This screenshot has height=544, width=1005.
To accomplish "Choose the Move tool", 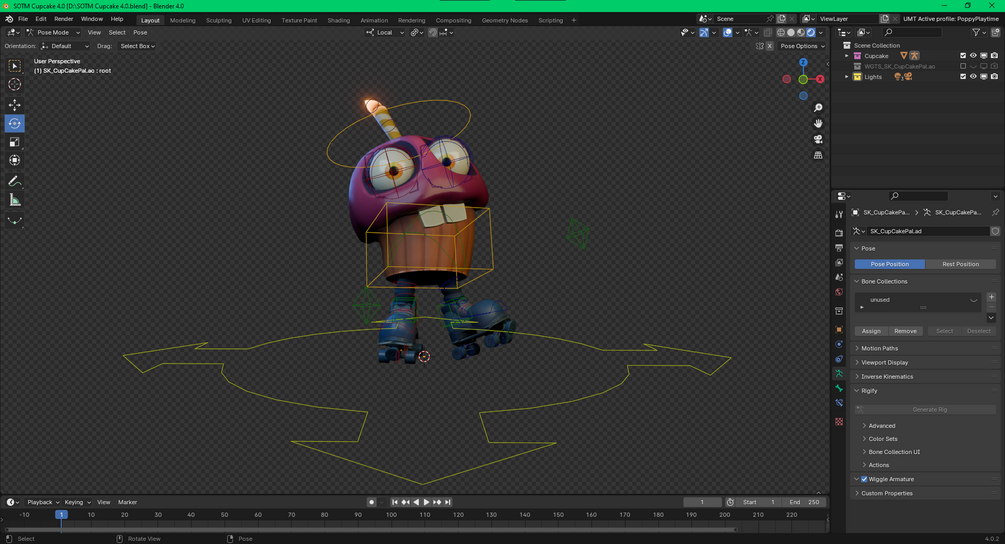I will [14, 104].
